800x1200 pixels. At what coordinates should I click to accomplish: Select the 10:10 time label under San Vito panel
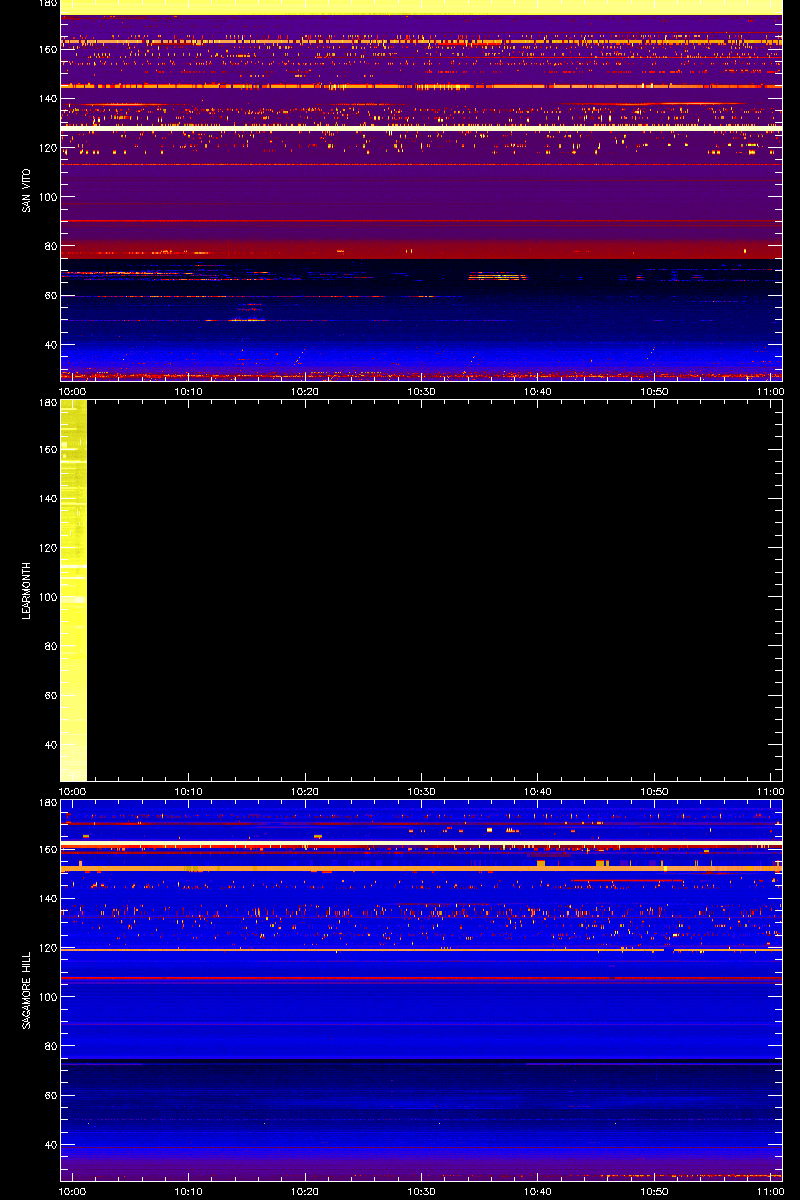pos(189,392)
